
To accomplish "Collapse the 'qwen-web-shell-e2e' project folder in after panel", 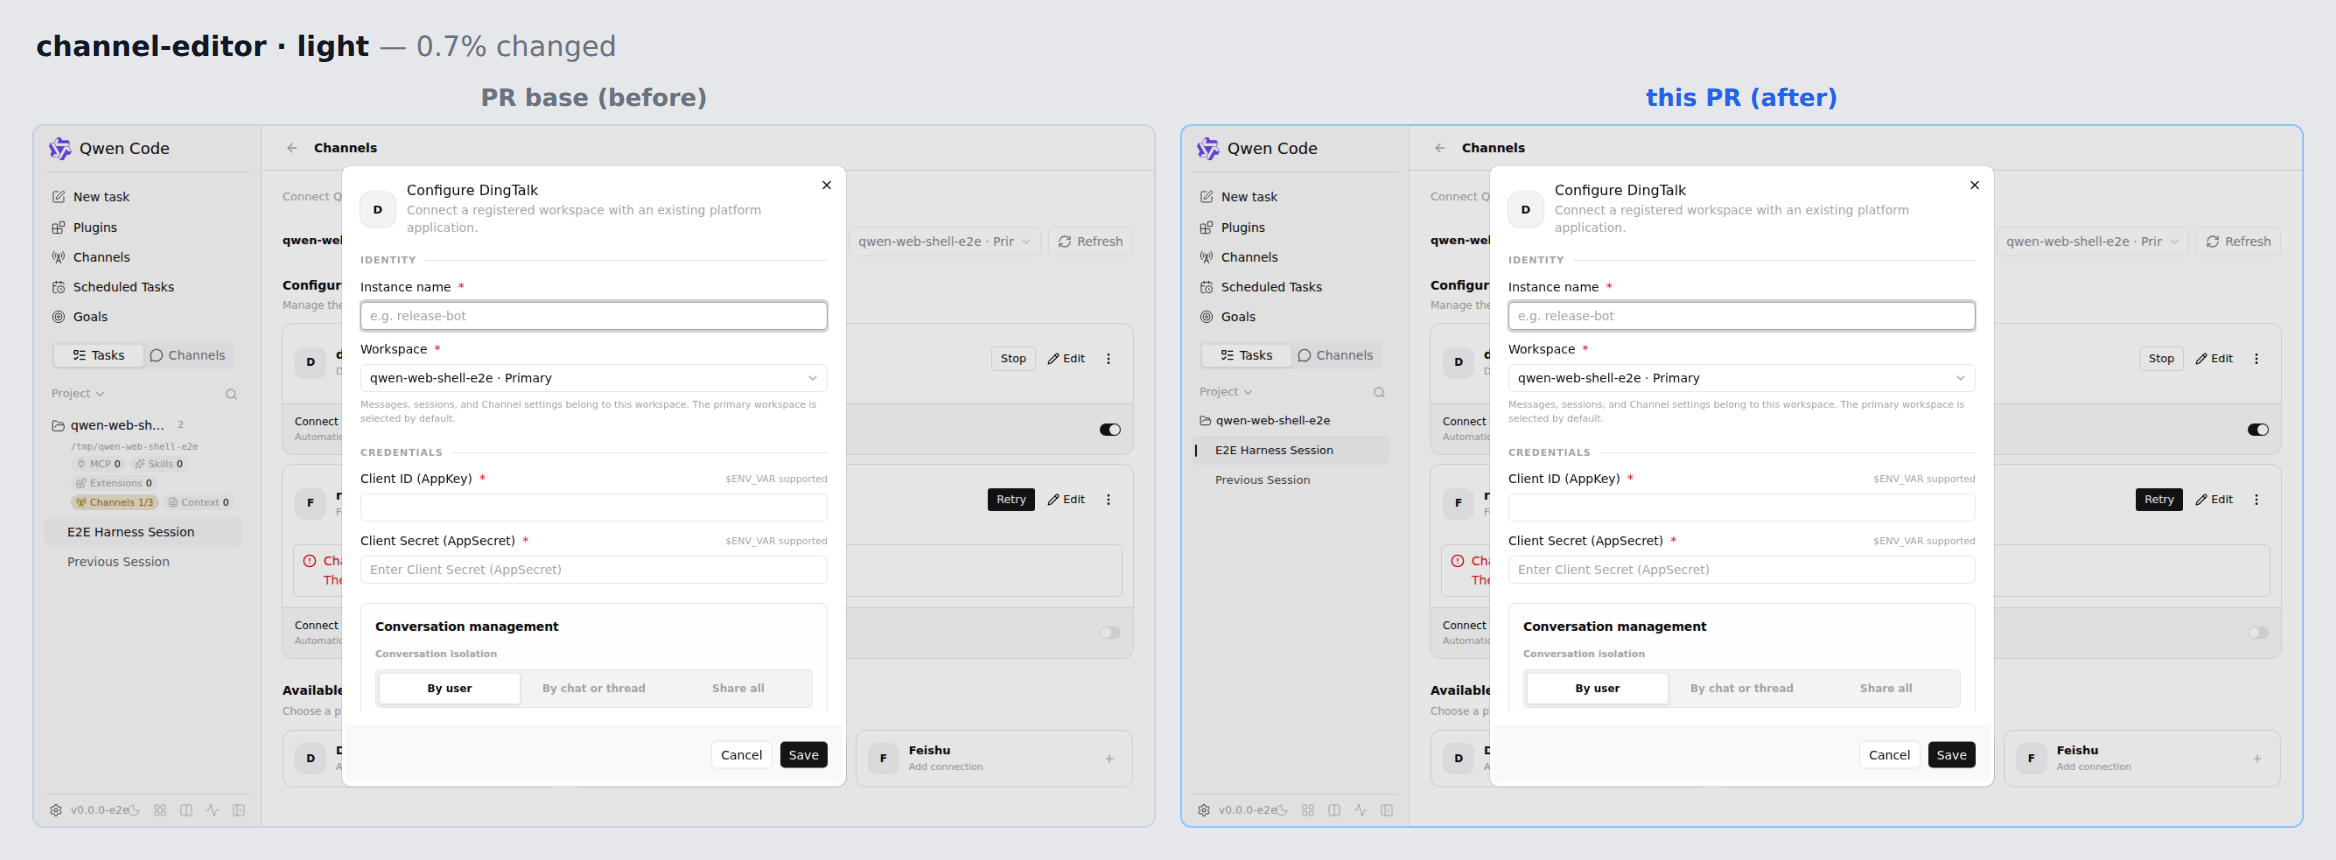I will tap(1265, 421).
